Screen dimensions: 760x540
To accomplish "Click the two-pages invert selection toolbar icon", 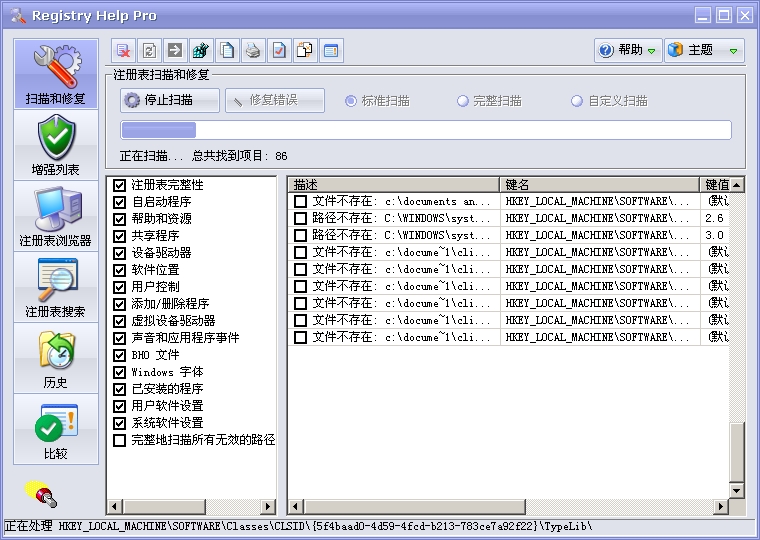I will [305, 50].
